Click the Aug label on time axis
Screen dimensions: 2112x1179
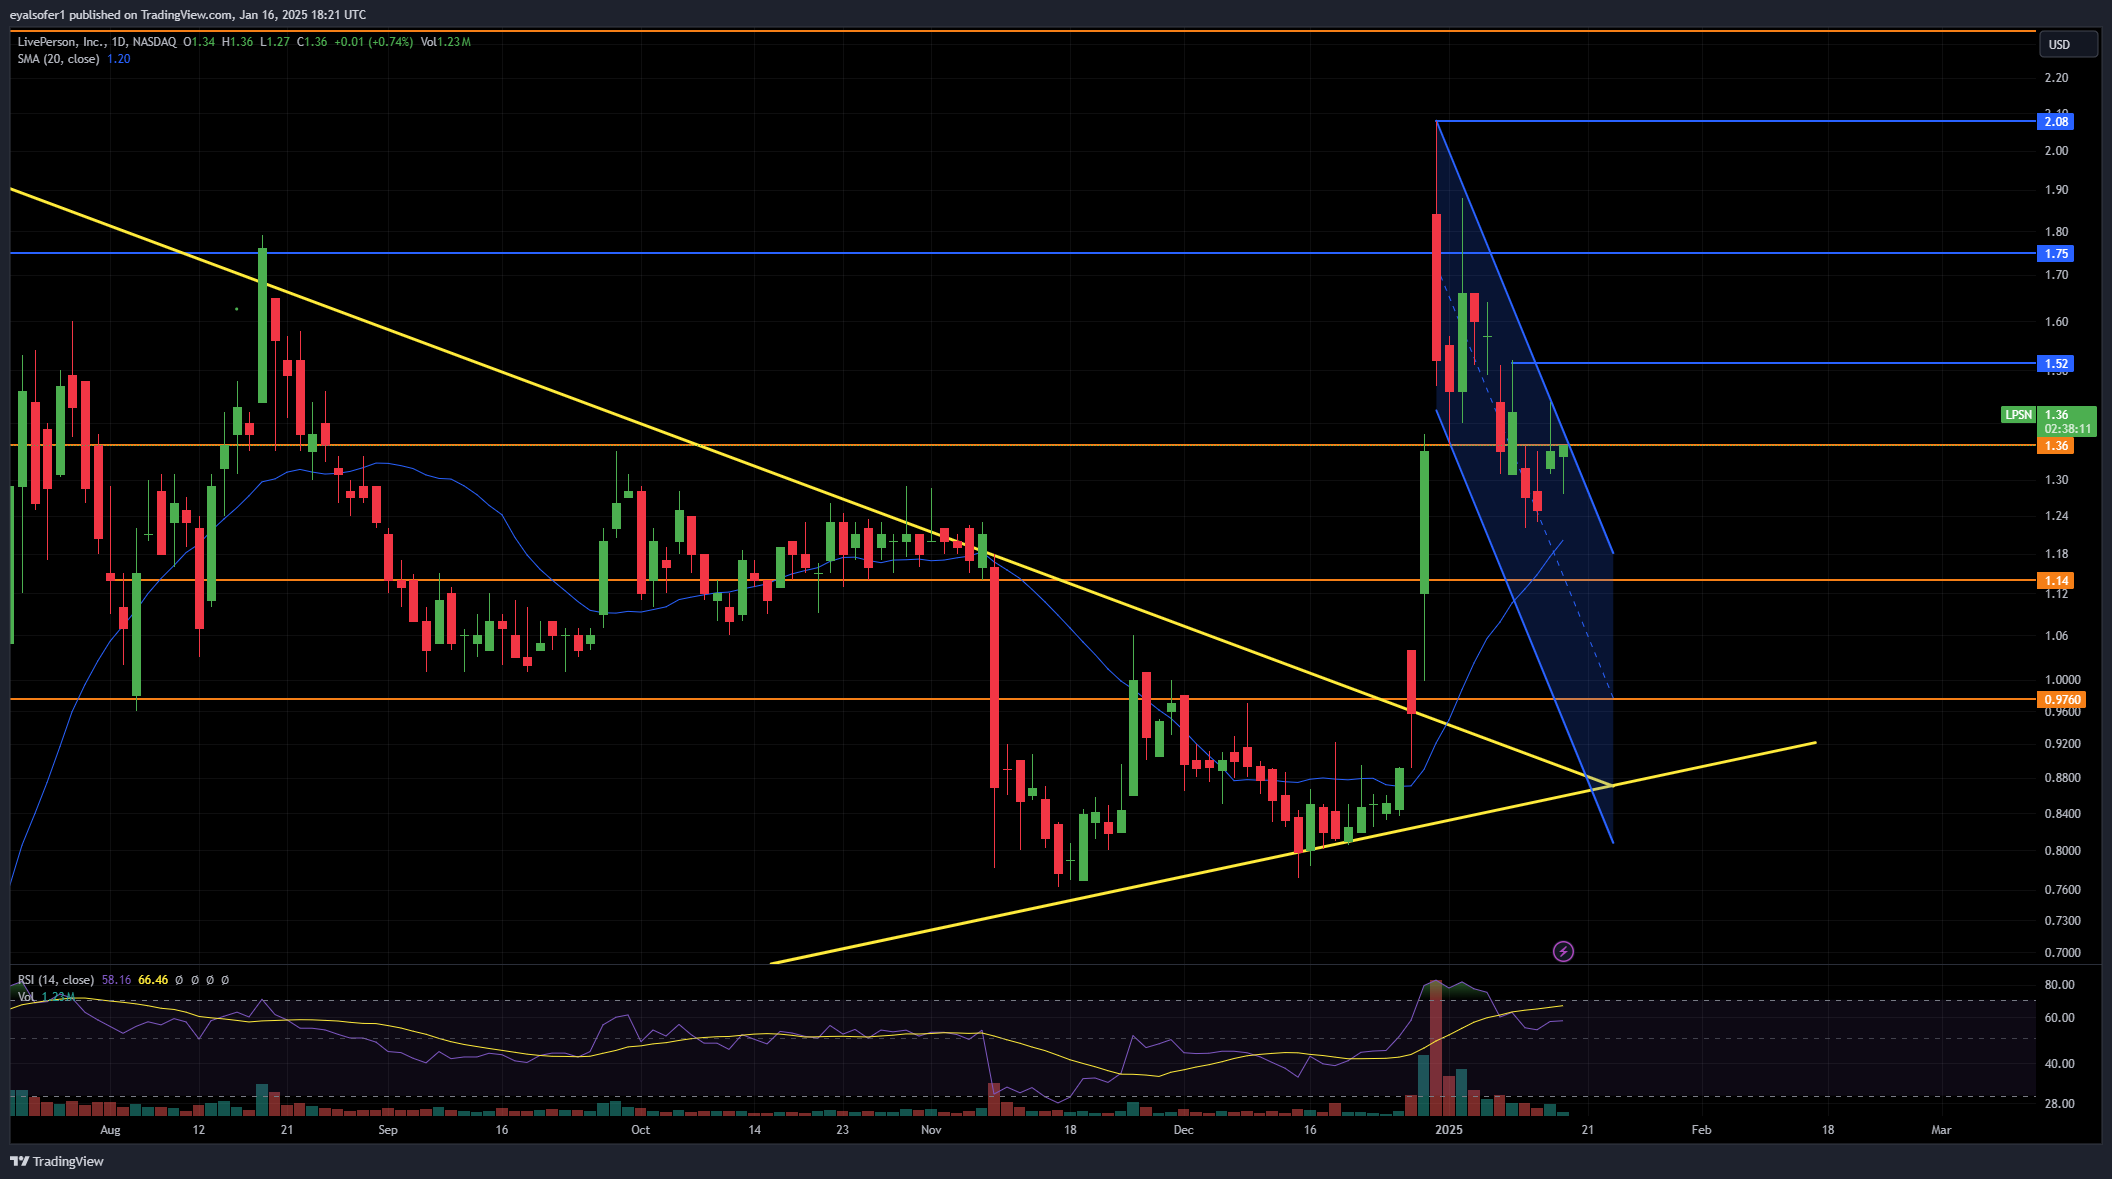[x=110, y=1130]
